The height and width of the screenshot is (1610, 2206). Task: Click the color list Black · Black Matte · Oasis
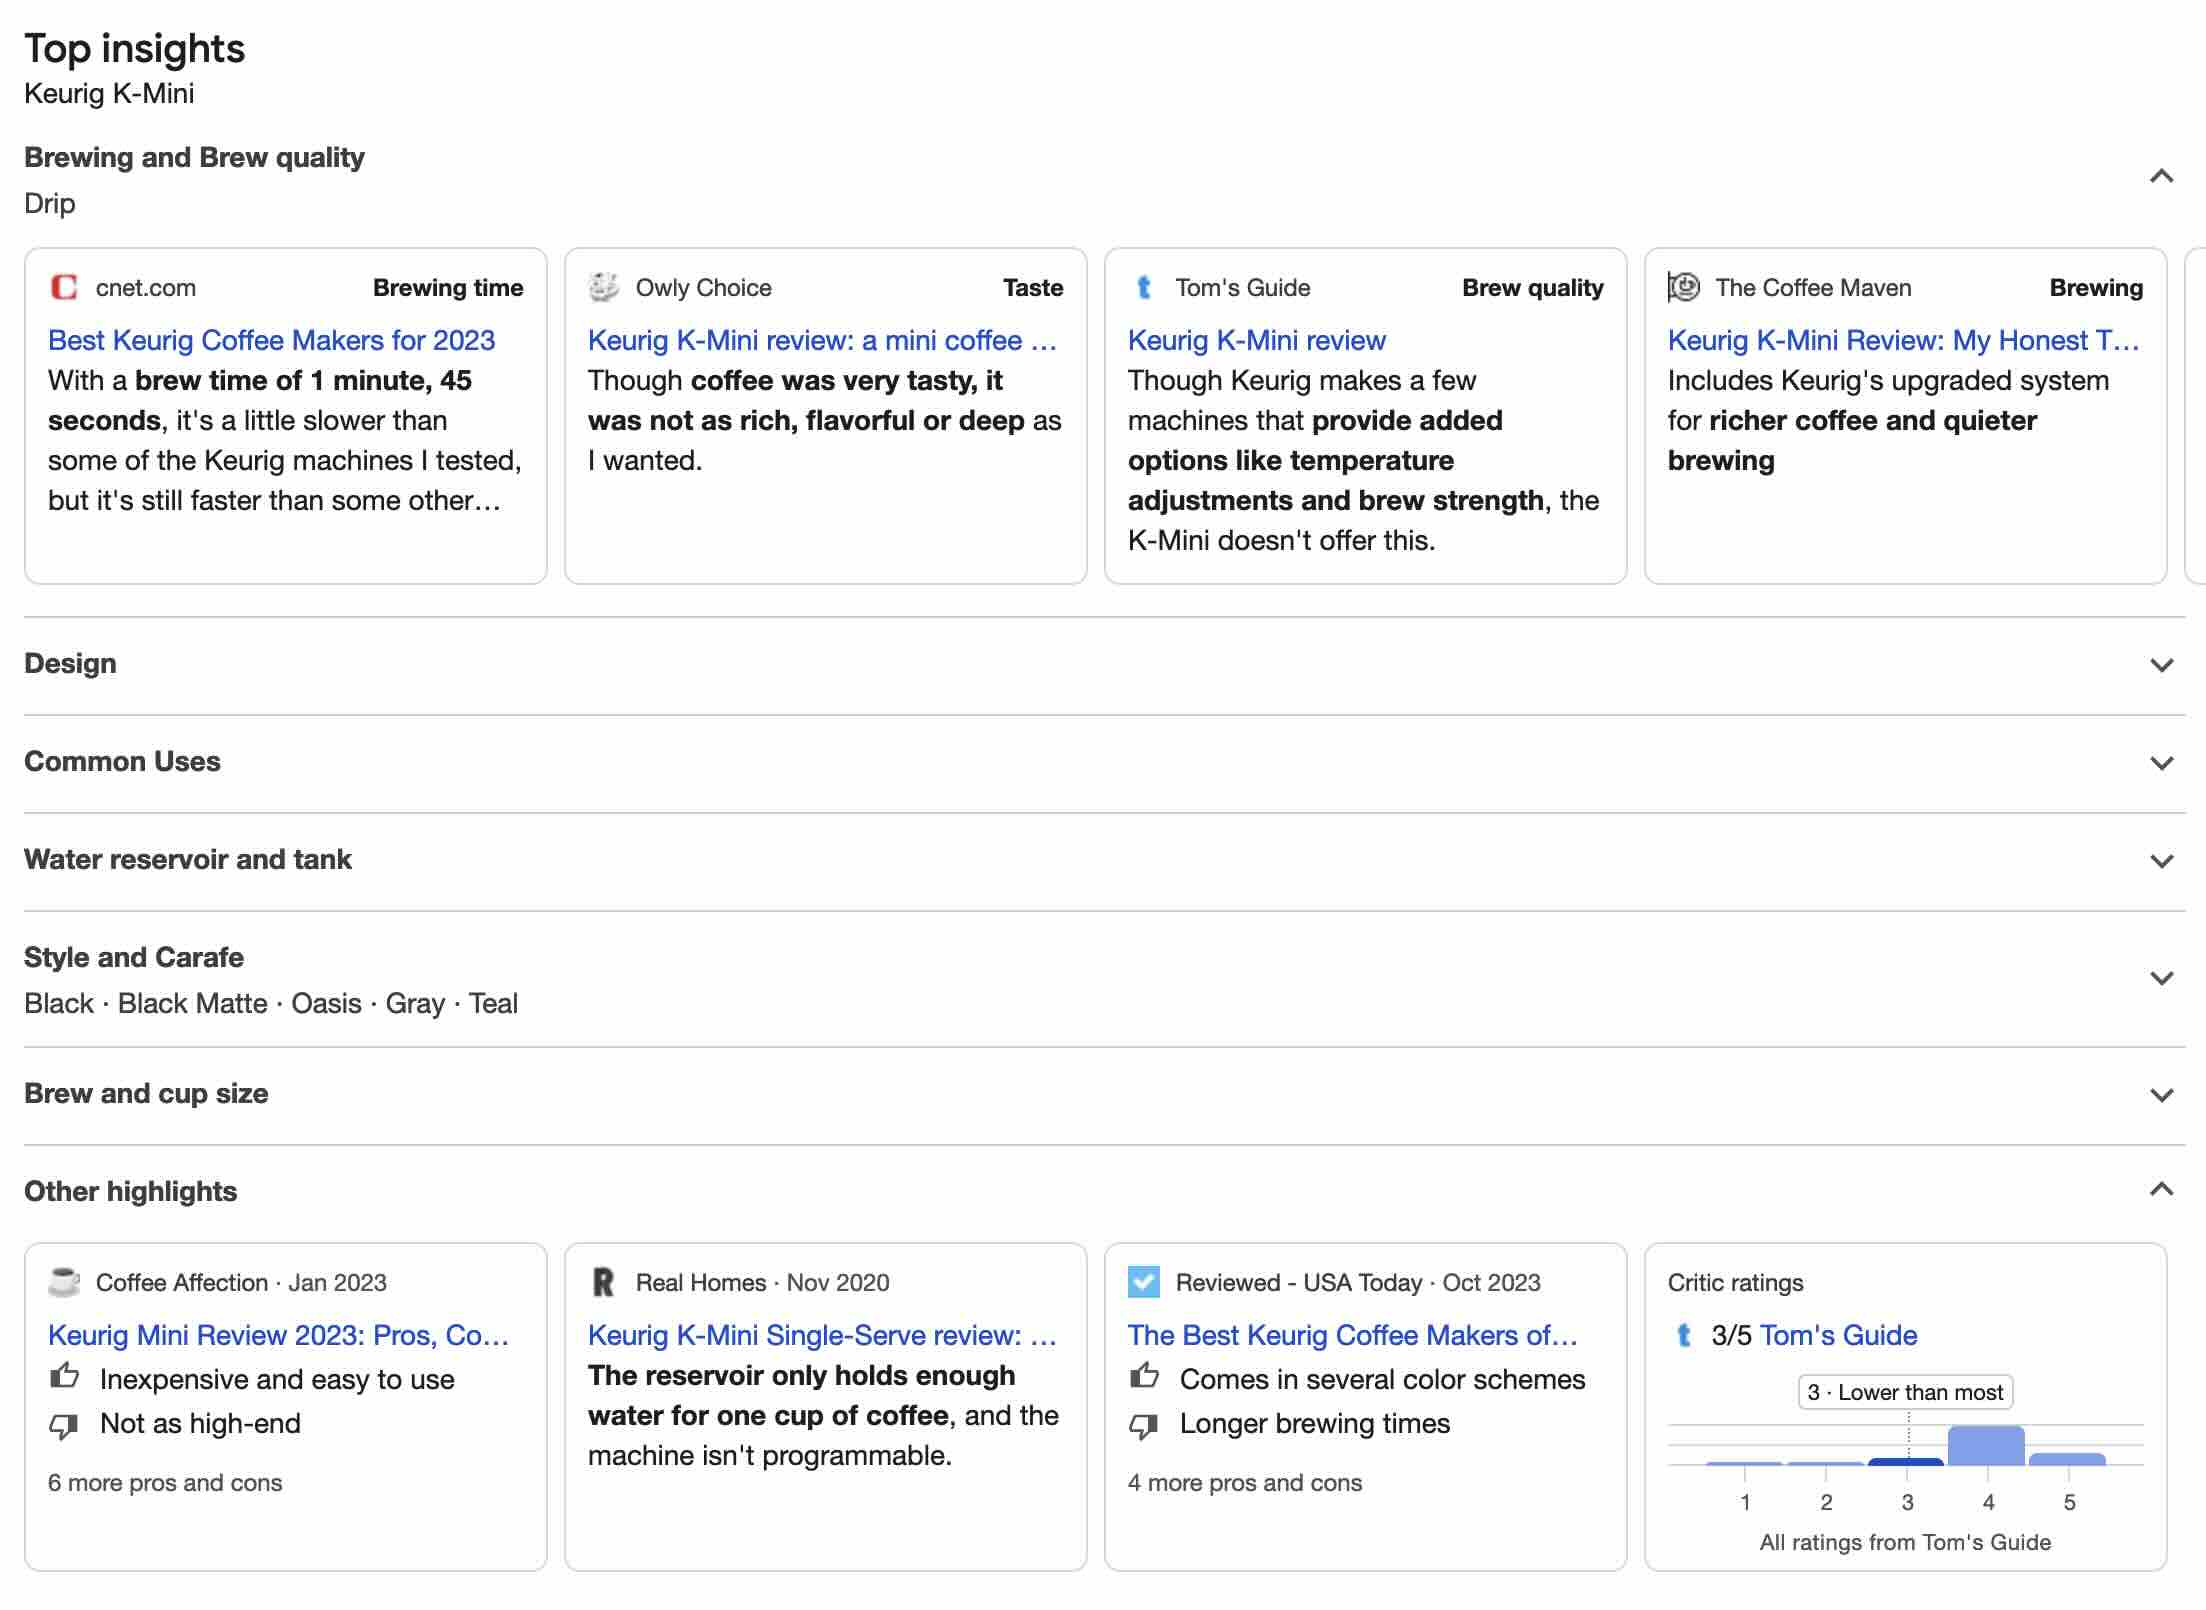pos(271,1003)
